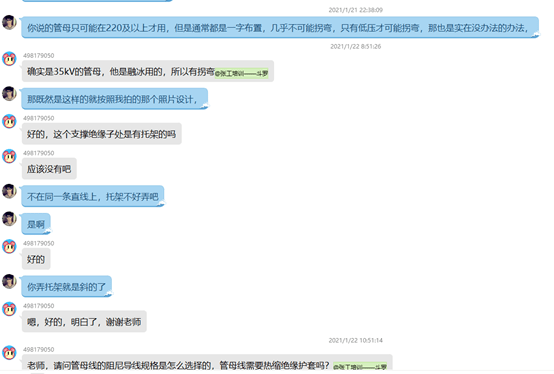The image size is (554, 374).
Task: Open cartoon avatar beside 应该没有吧 message
Action: 9,156
